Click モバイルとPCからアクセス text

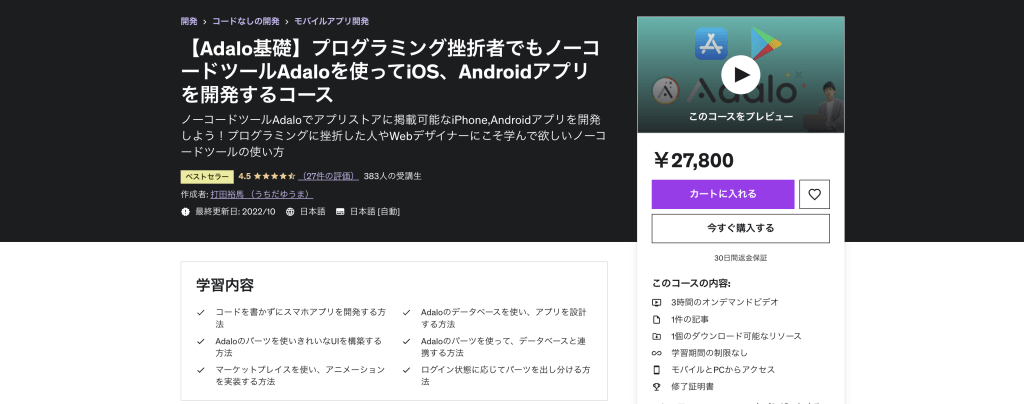click(723, 369)
